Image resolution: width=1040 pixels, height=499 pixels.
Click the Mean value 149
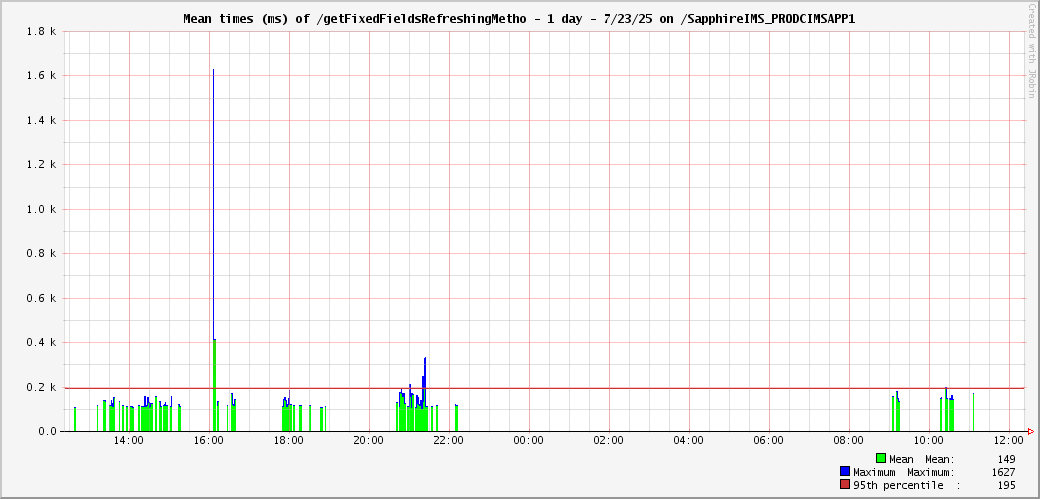1006,459
